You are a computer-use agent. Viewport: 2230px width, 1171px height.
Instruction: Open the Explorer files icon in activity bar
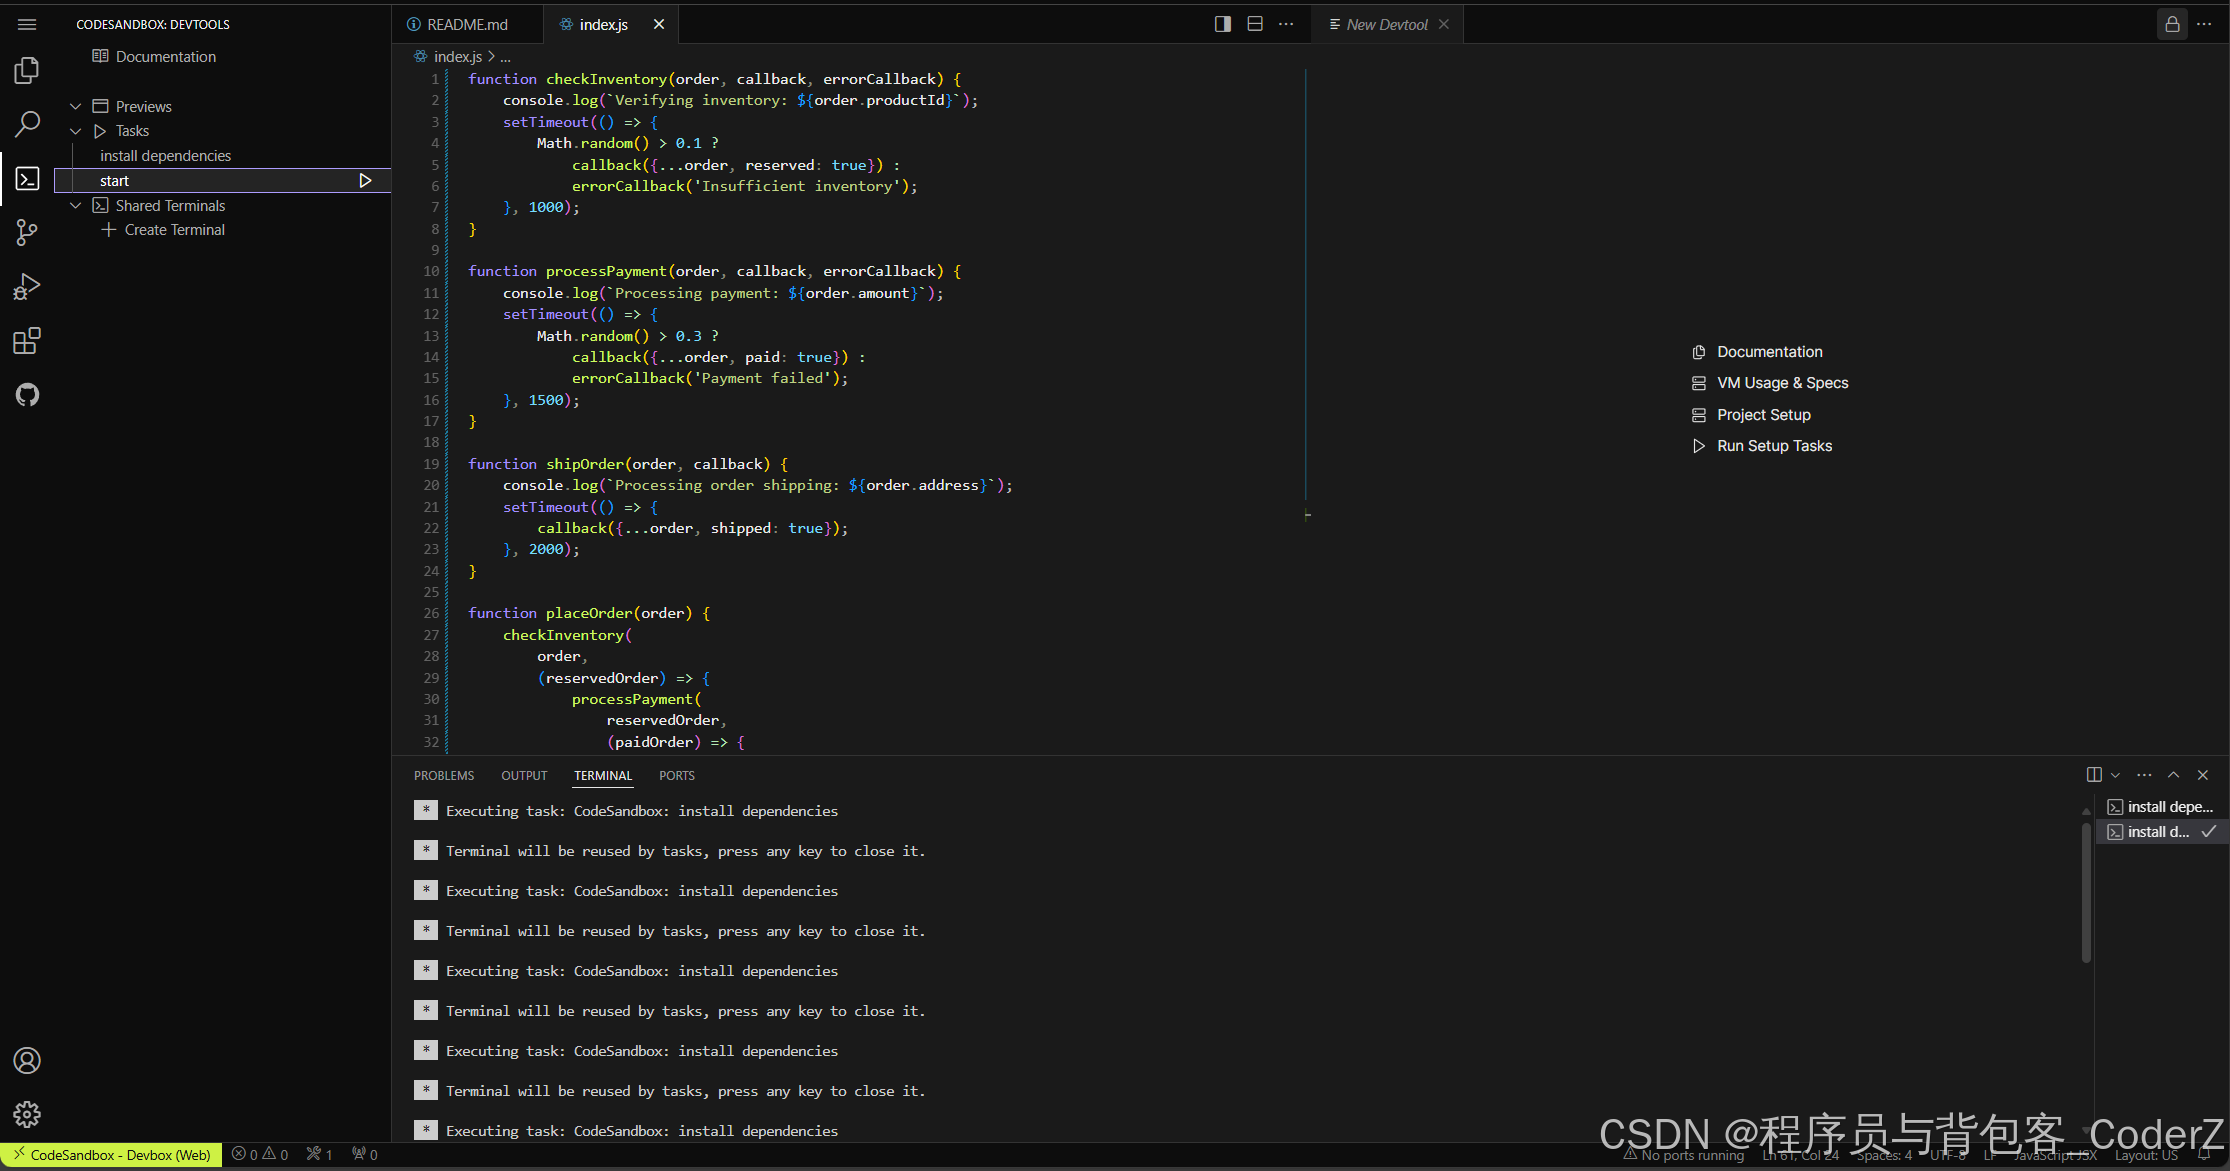pos(27,70)
